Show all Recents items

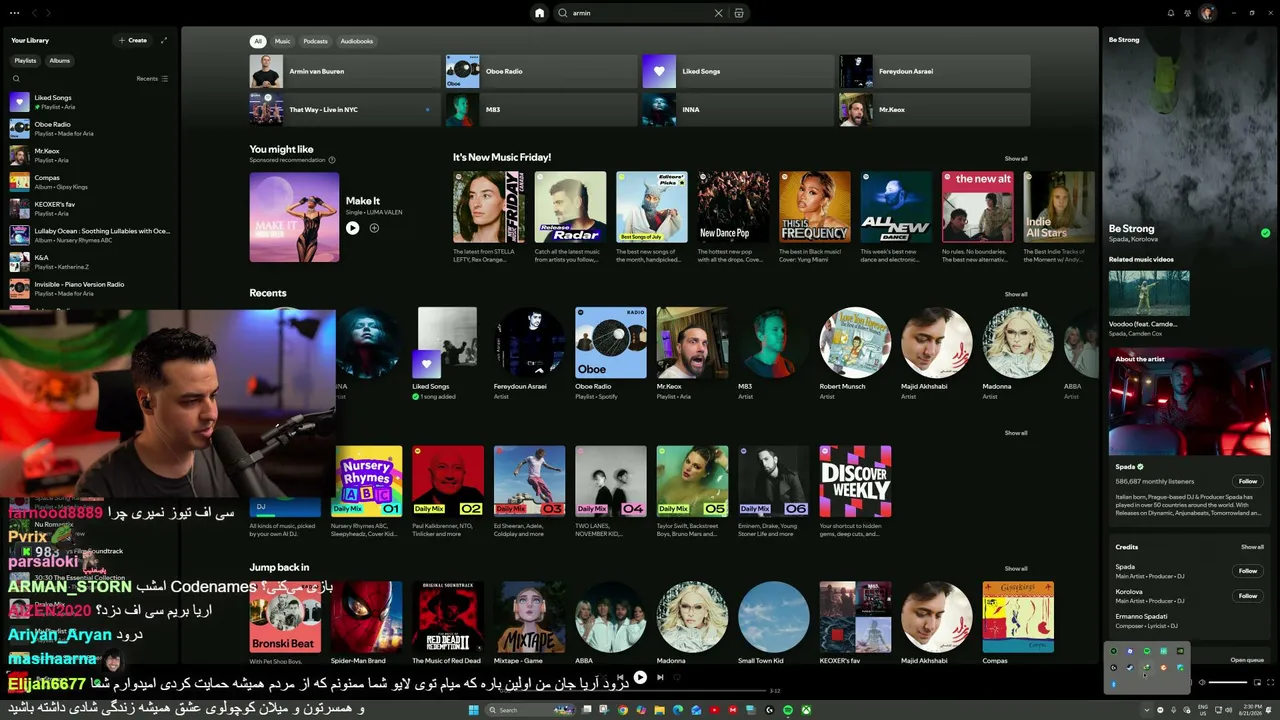click(x=1016, y=294)
